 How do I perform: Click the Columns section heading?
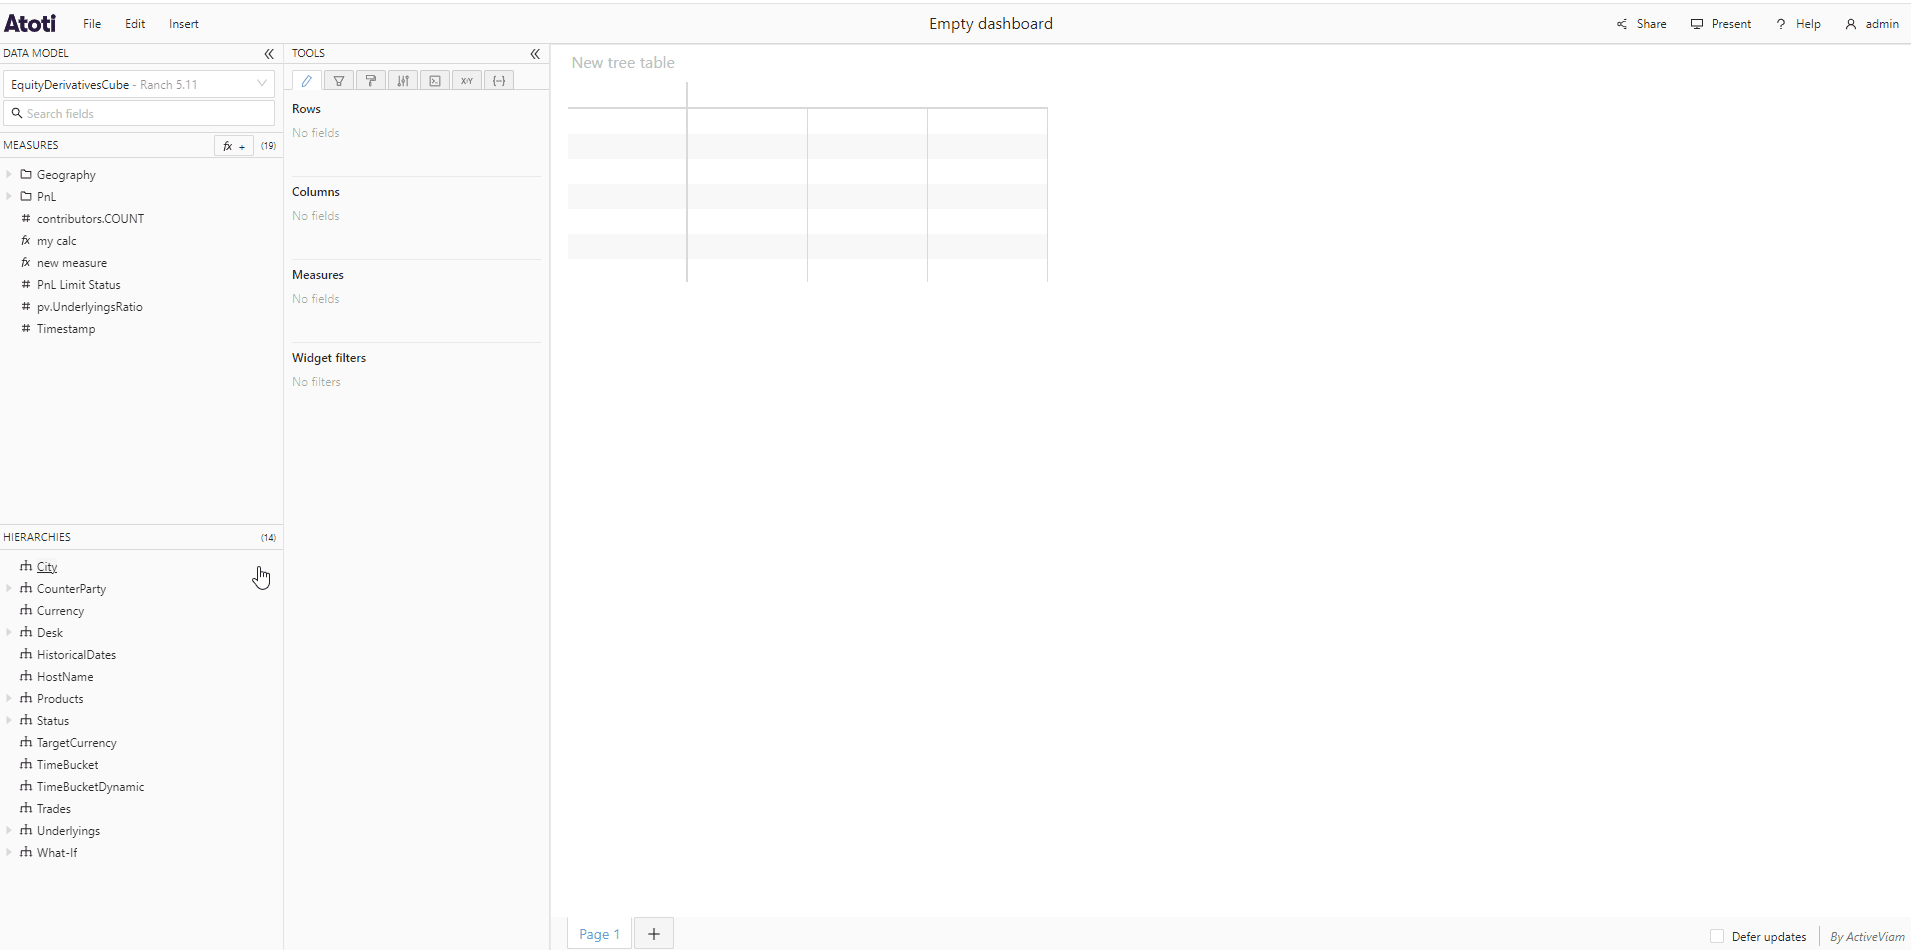316,192
